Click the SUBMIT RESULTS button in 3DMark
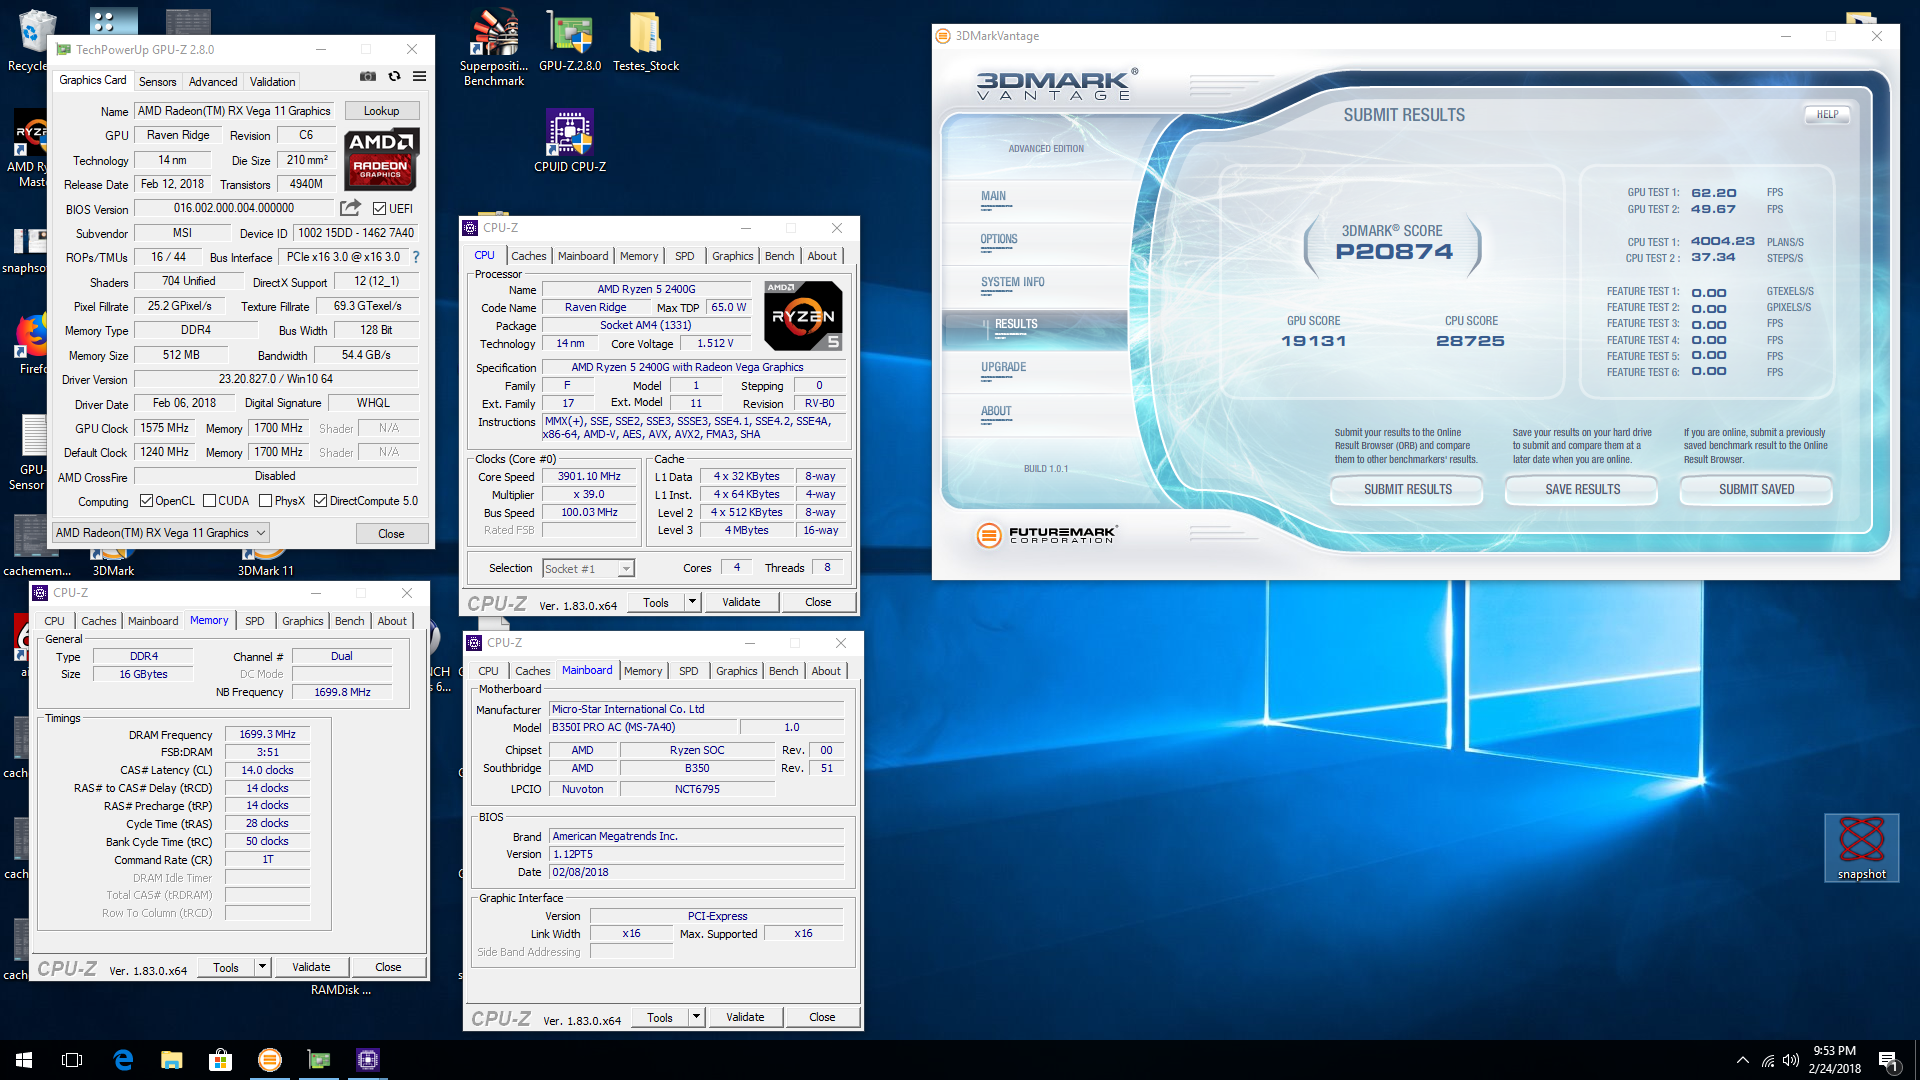 pyautogui.click(x=1407, y=489)
